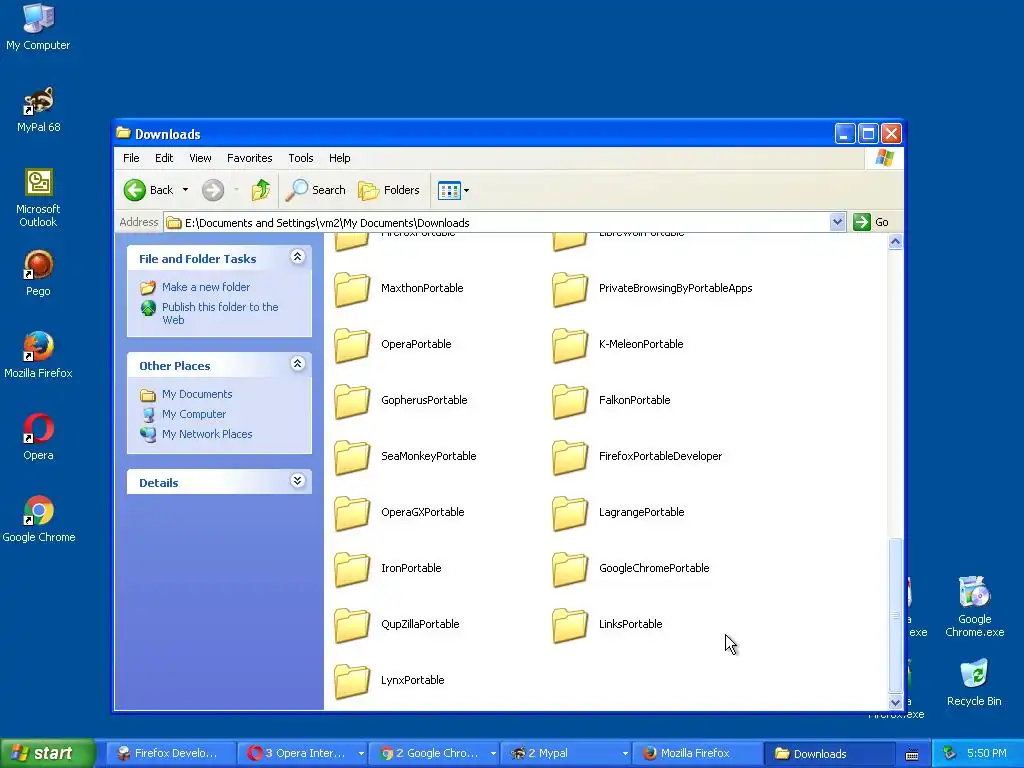Viewport: 1024px width, 768px height.
Task: Open the Favorites menu
Action: (249, 158)
